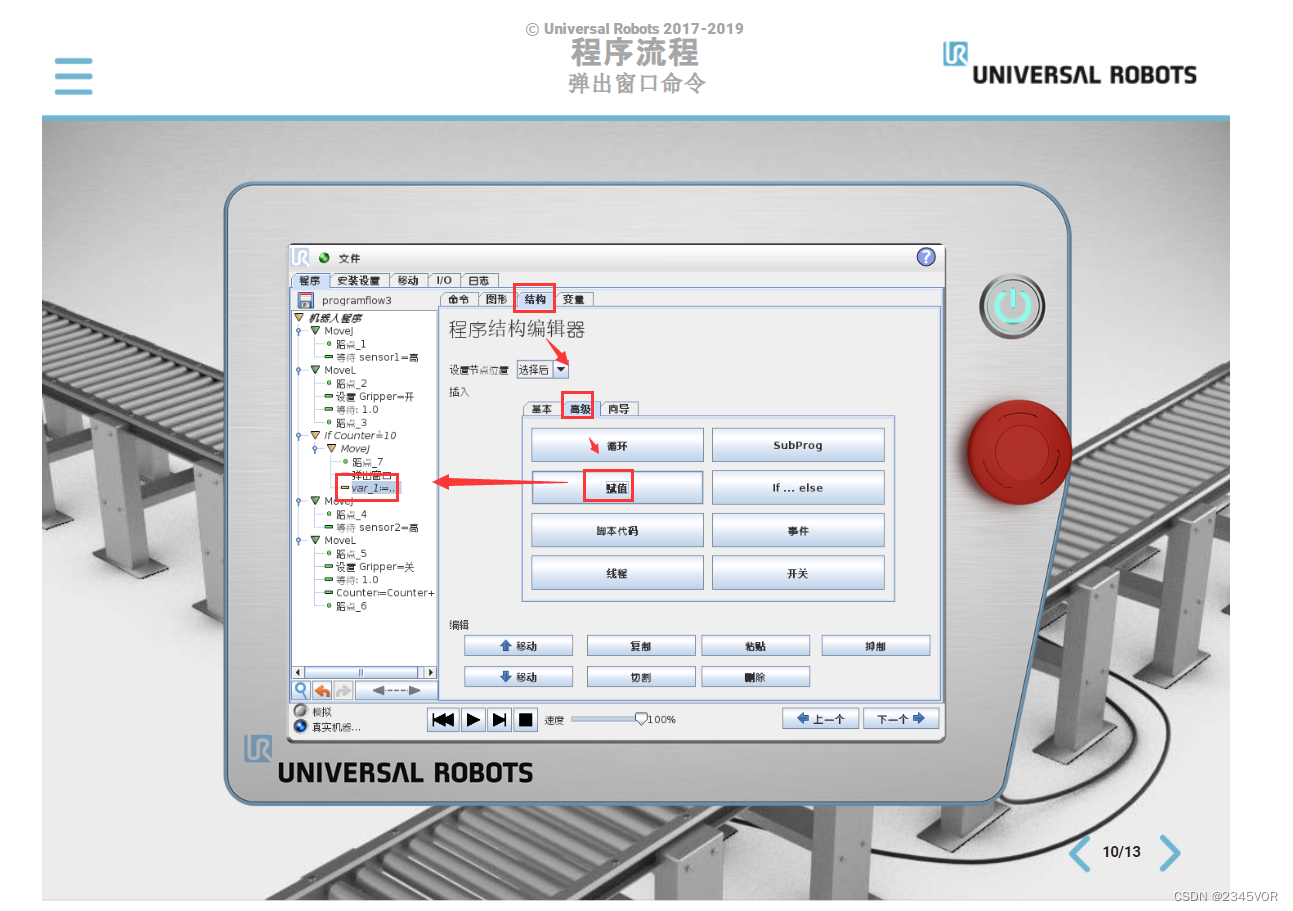Select the 真实机器 real robot radio option

click(x=301, y=727)
